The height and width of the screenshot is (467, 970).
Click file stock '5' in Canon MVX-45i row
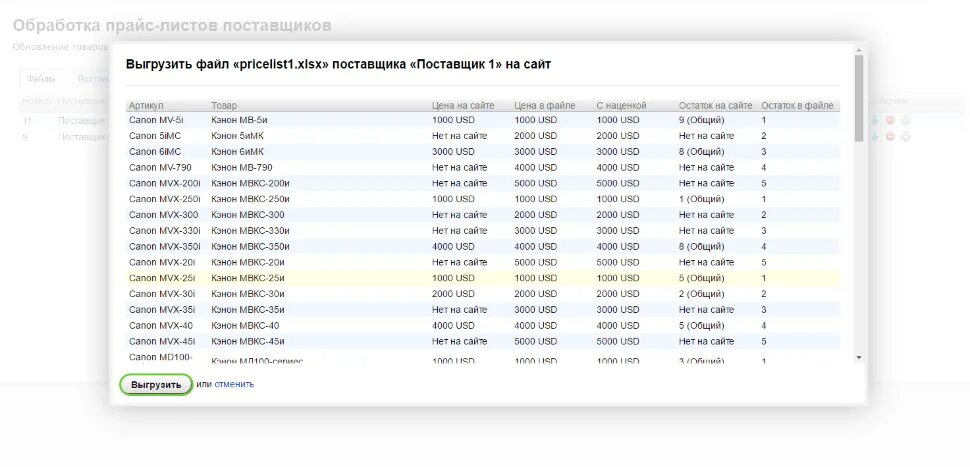pos(764,341)
